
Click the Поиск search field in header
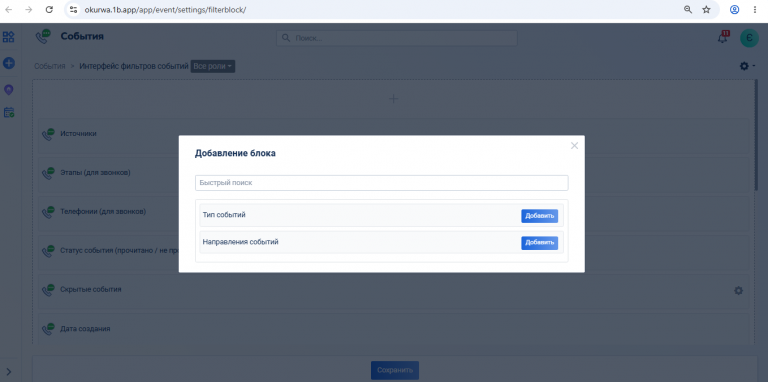tap(397, 38)
